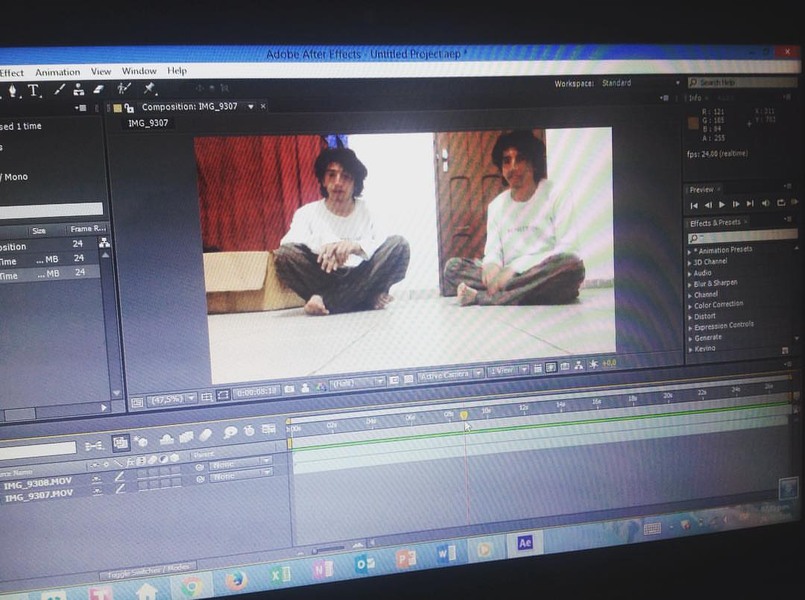Open Word from the taskbar

coord(446,554)
